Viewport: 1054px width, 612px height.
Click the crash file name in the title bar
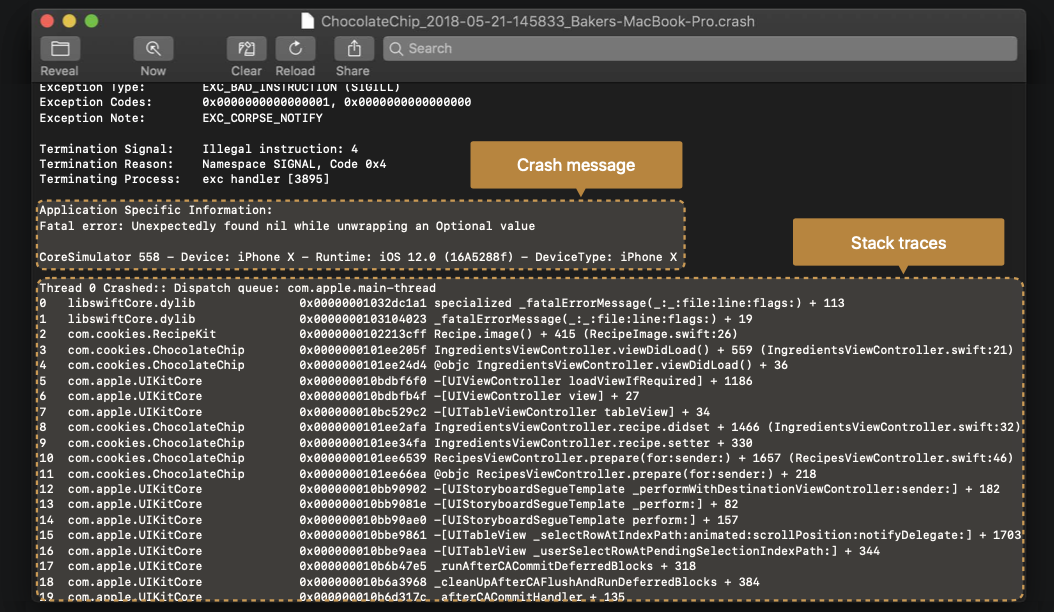pos(530,21)
